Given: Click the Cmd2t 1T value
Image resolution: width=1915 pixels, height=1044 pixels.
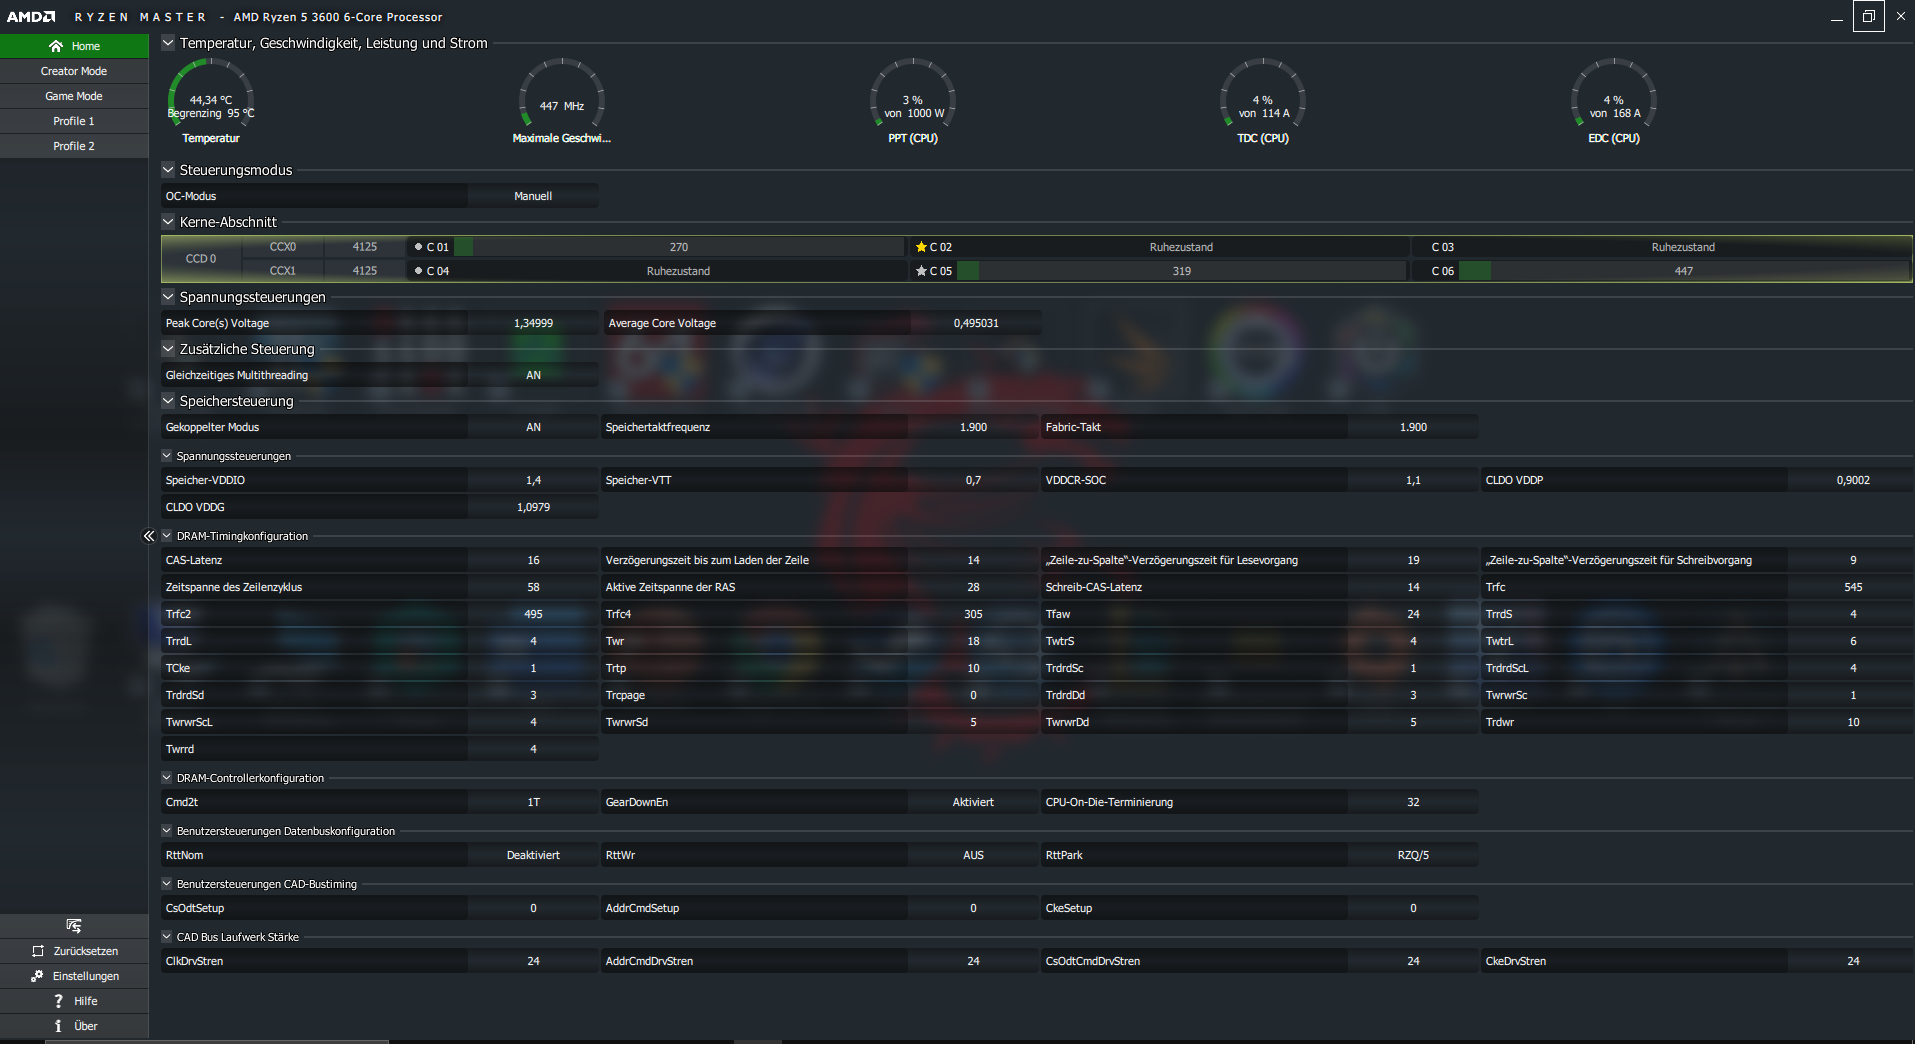Looking at the screenshot, I should click(533, 802).
